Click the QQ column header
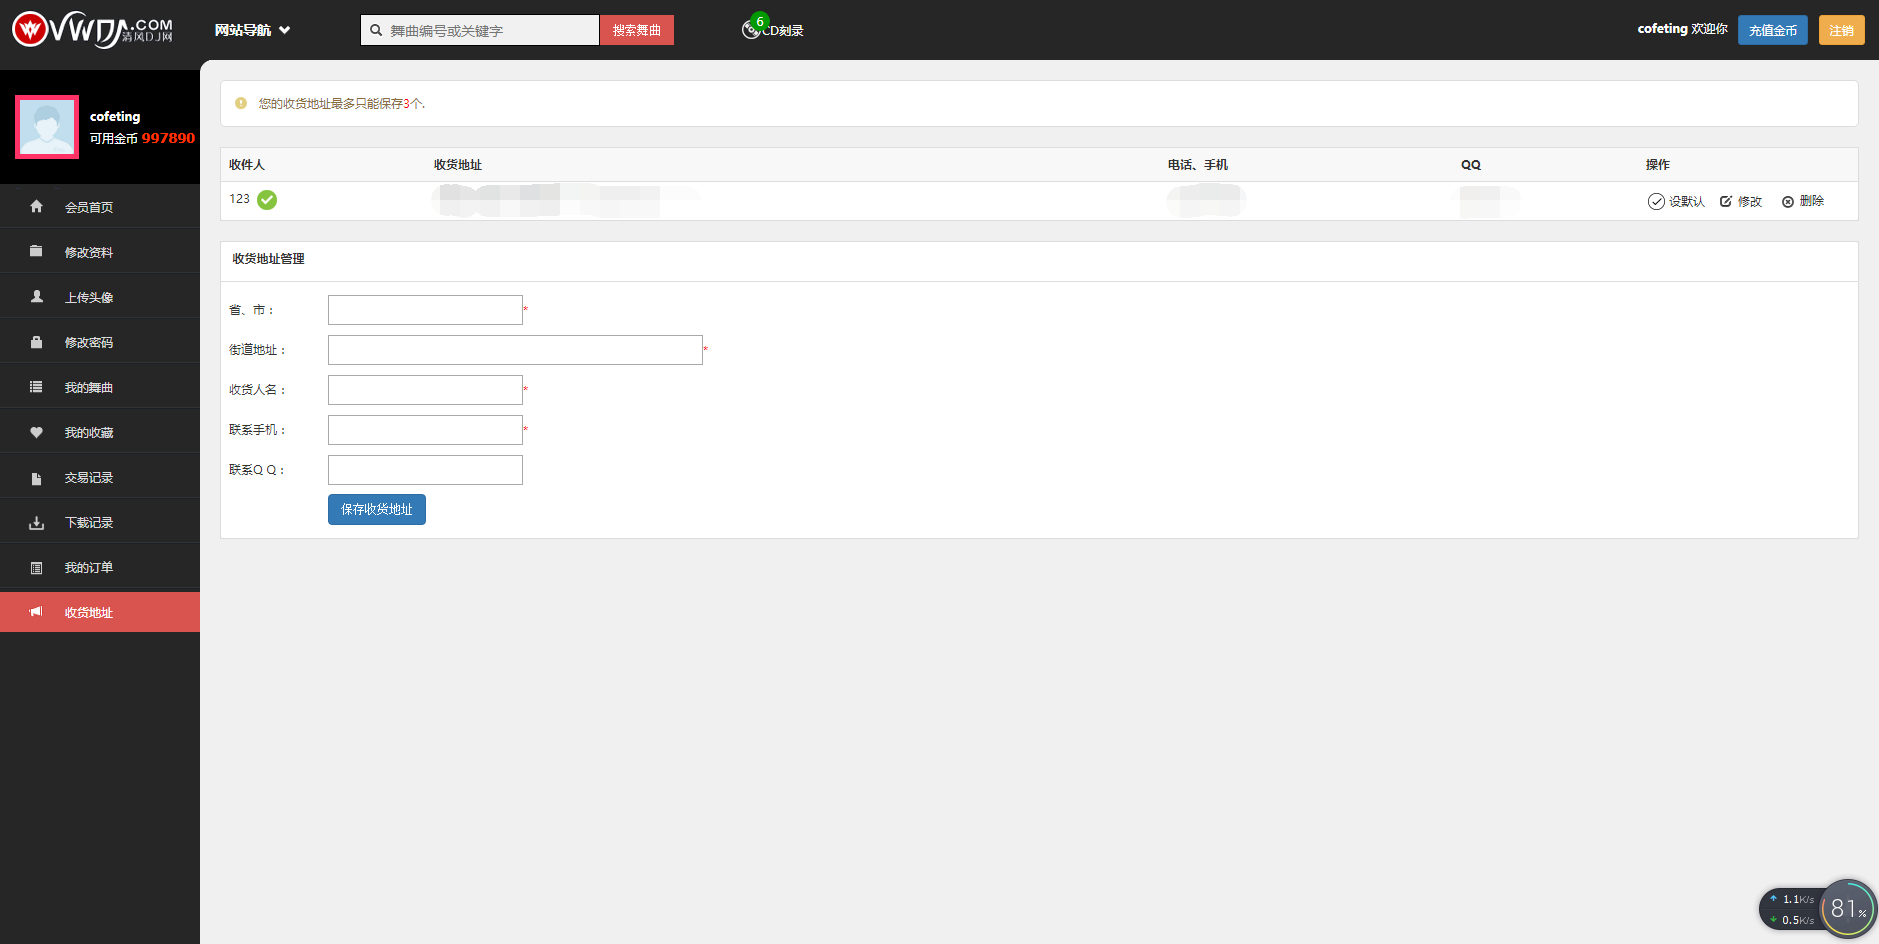Viewport: 1879px width, 944px height. tap(1471, 165)
